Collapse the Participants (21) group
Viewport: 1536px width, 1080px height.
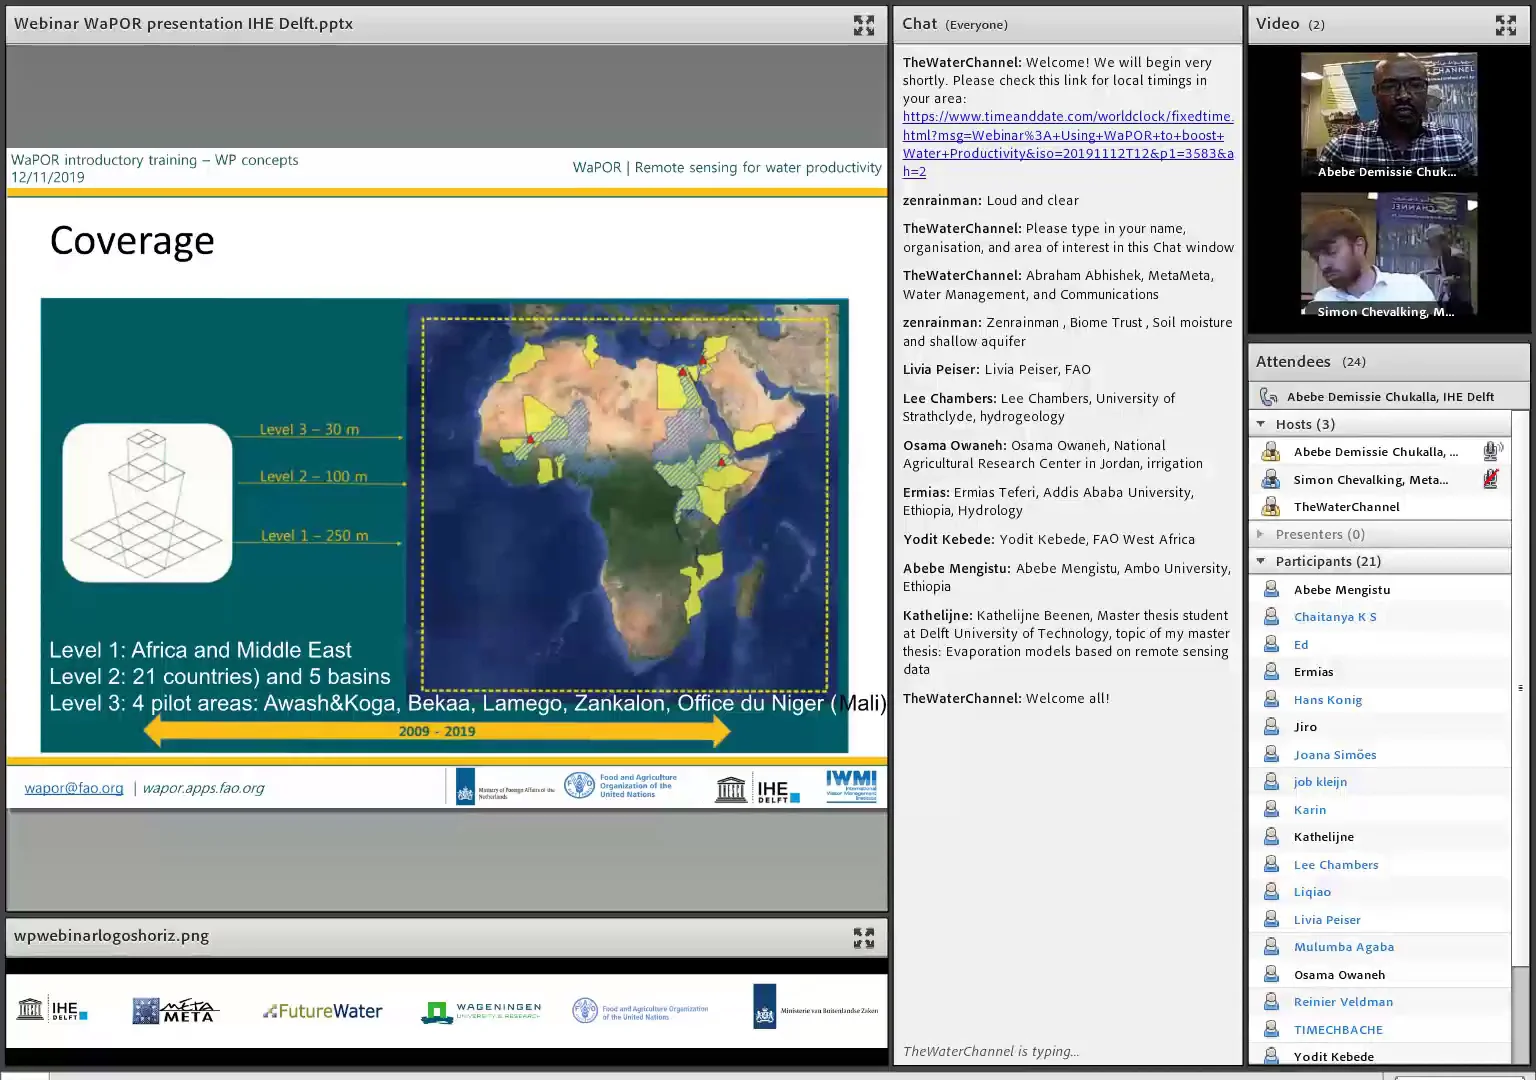tap(1261, 562)
